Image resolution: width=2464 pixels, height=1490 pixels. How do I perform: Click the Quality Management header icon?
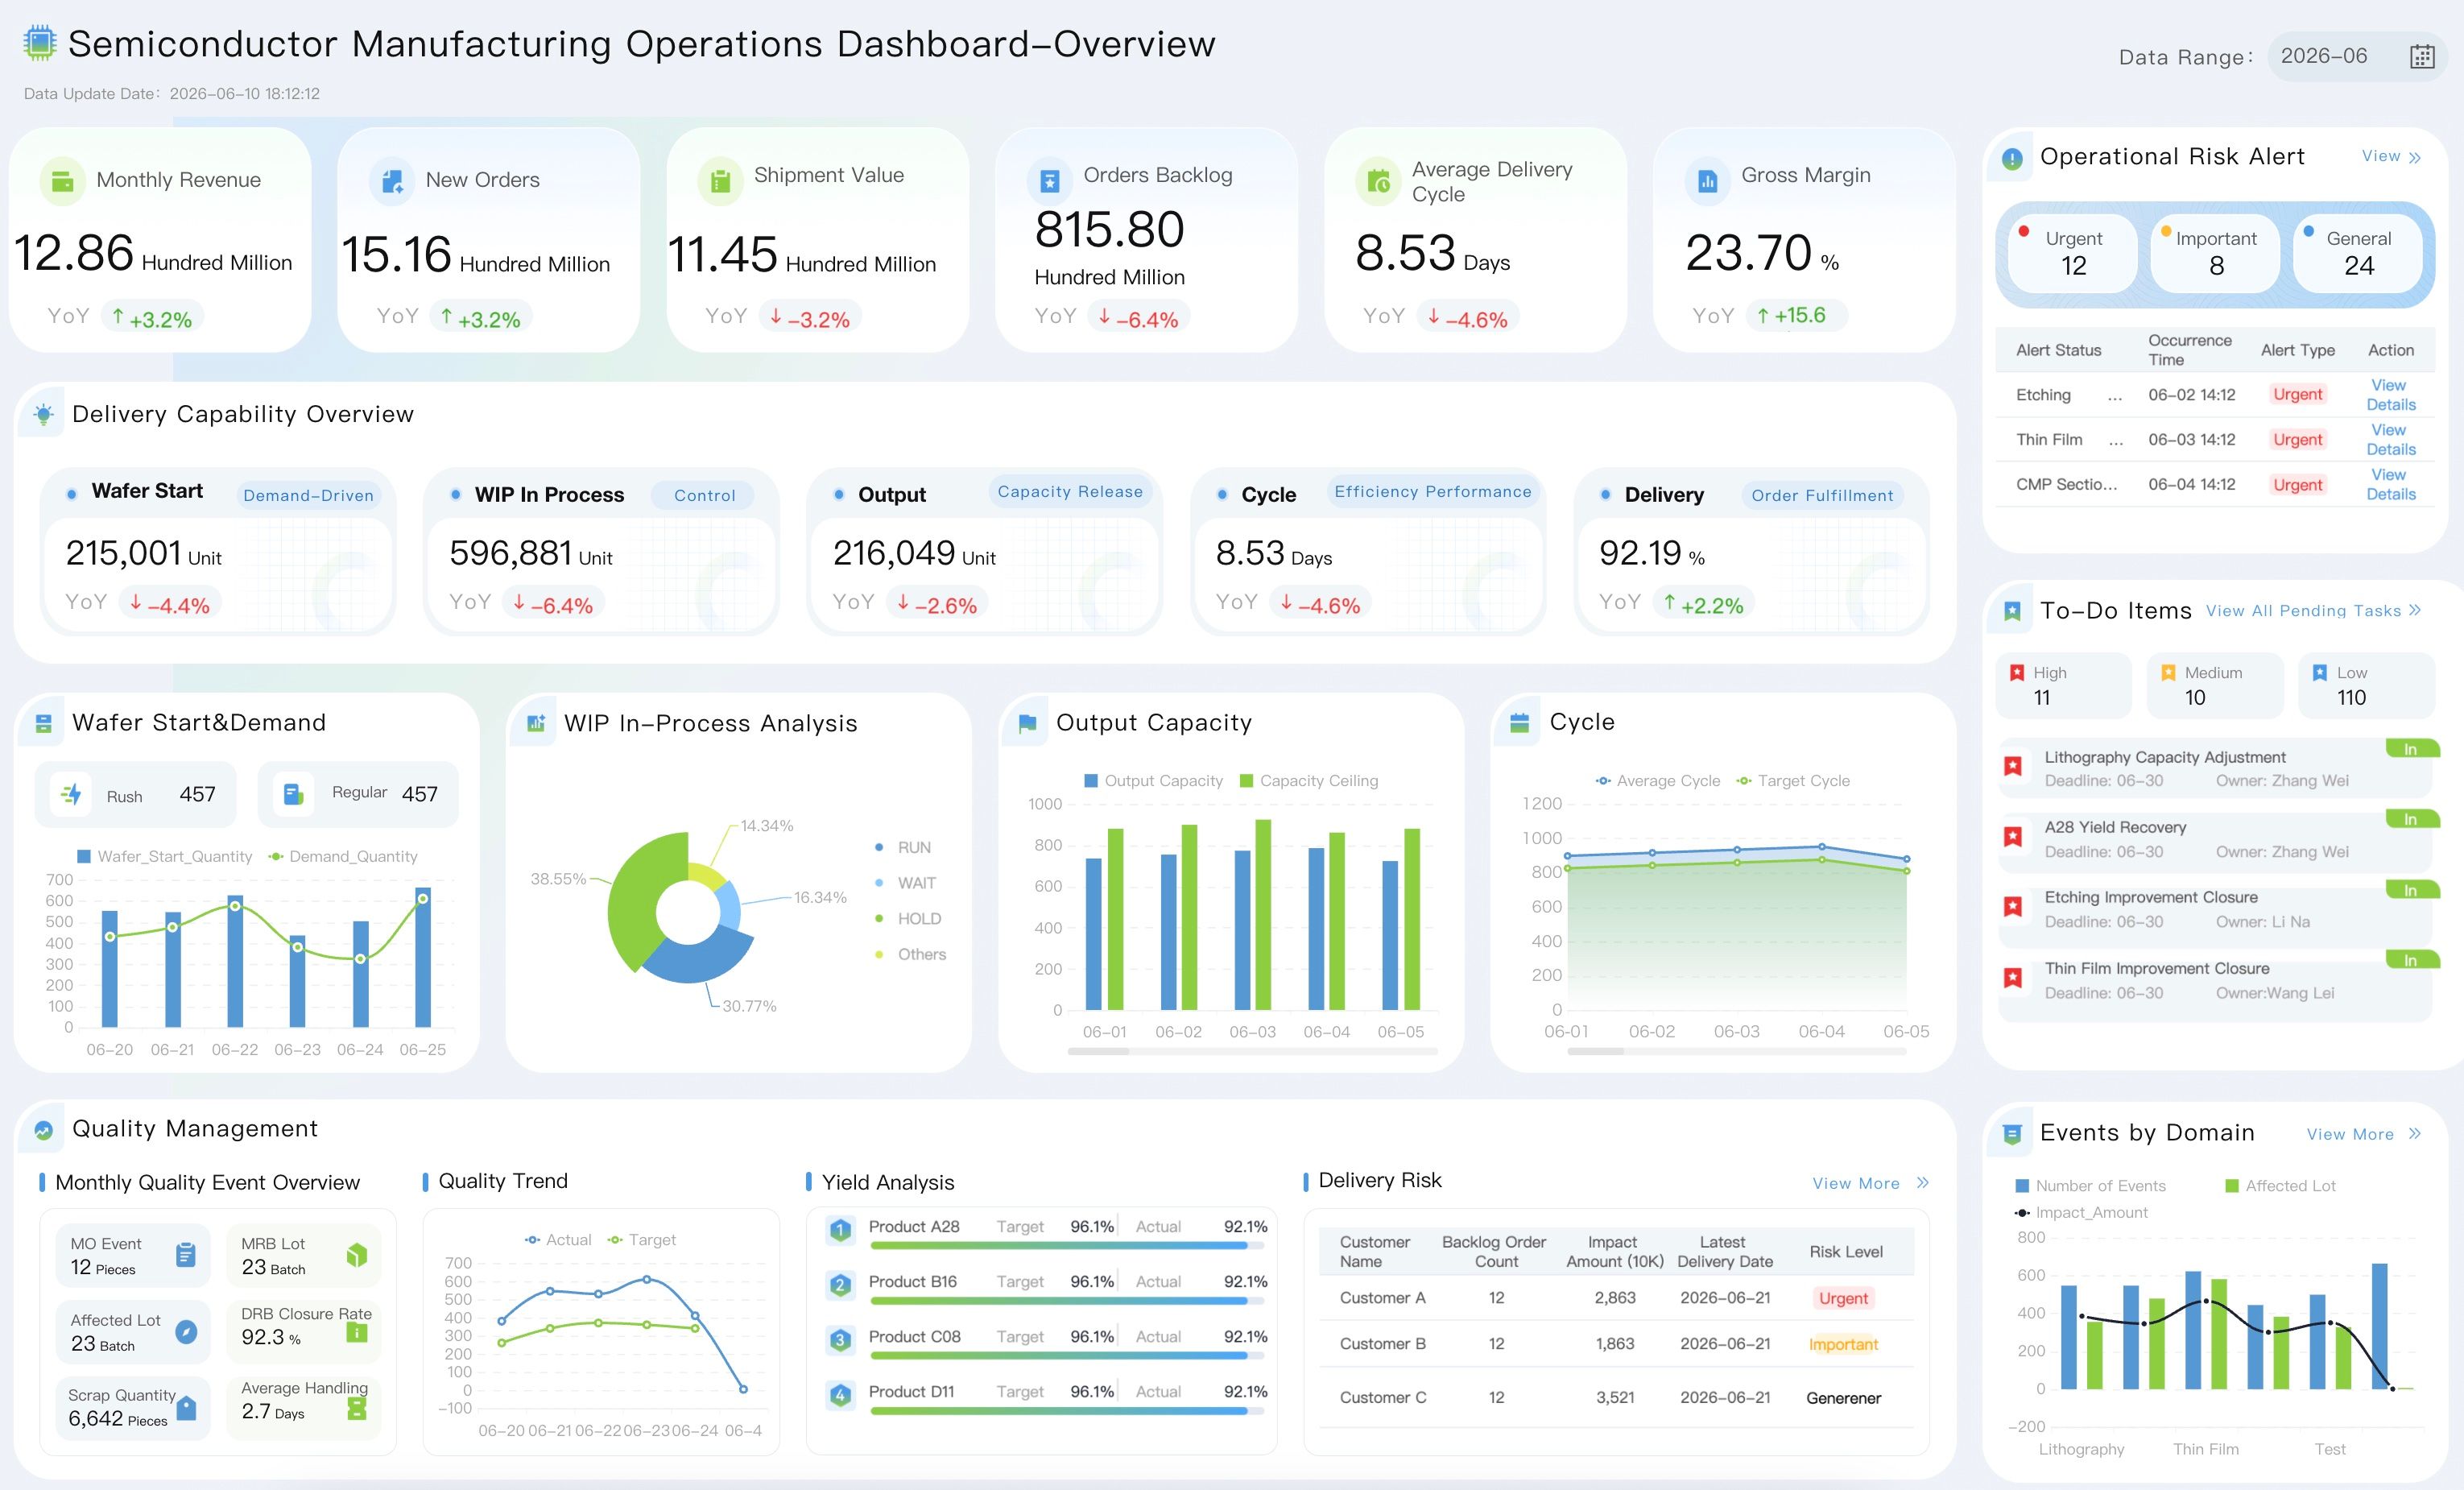coord(43,1130)
